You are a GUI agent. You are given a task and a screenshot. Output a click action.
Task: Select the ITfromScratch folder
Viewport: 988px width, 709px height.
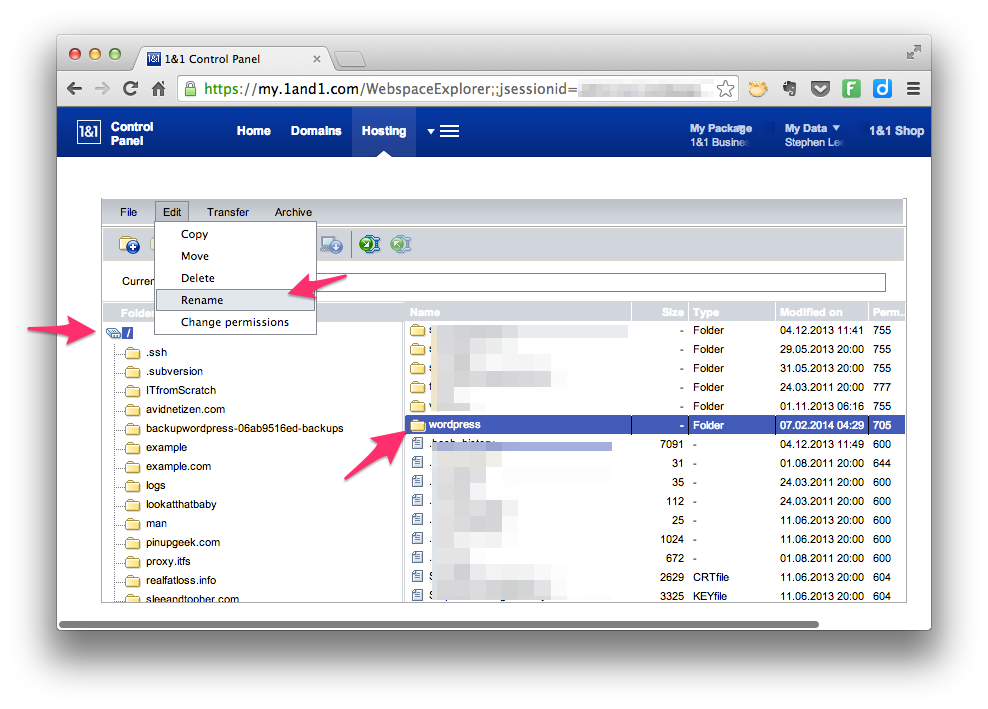[x=181, y=390]
